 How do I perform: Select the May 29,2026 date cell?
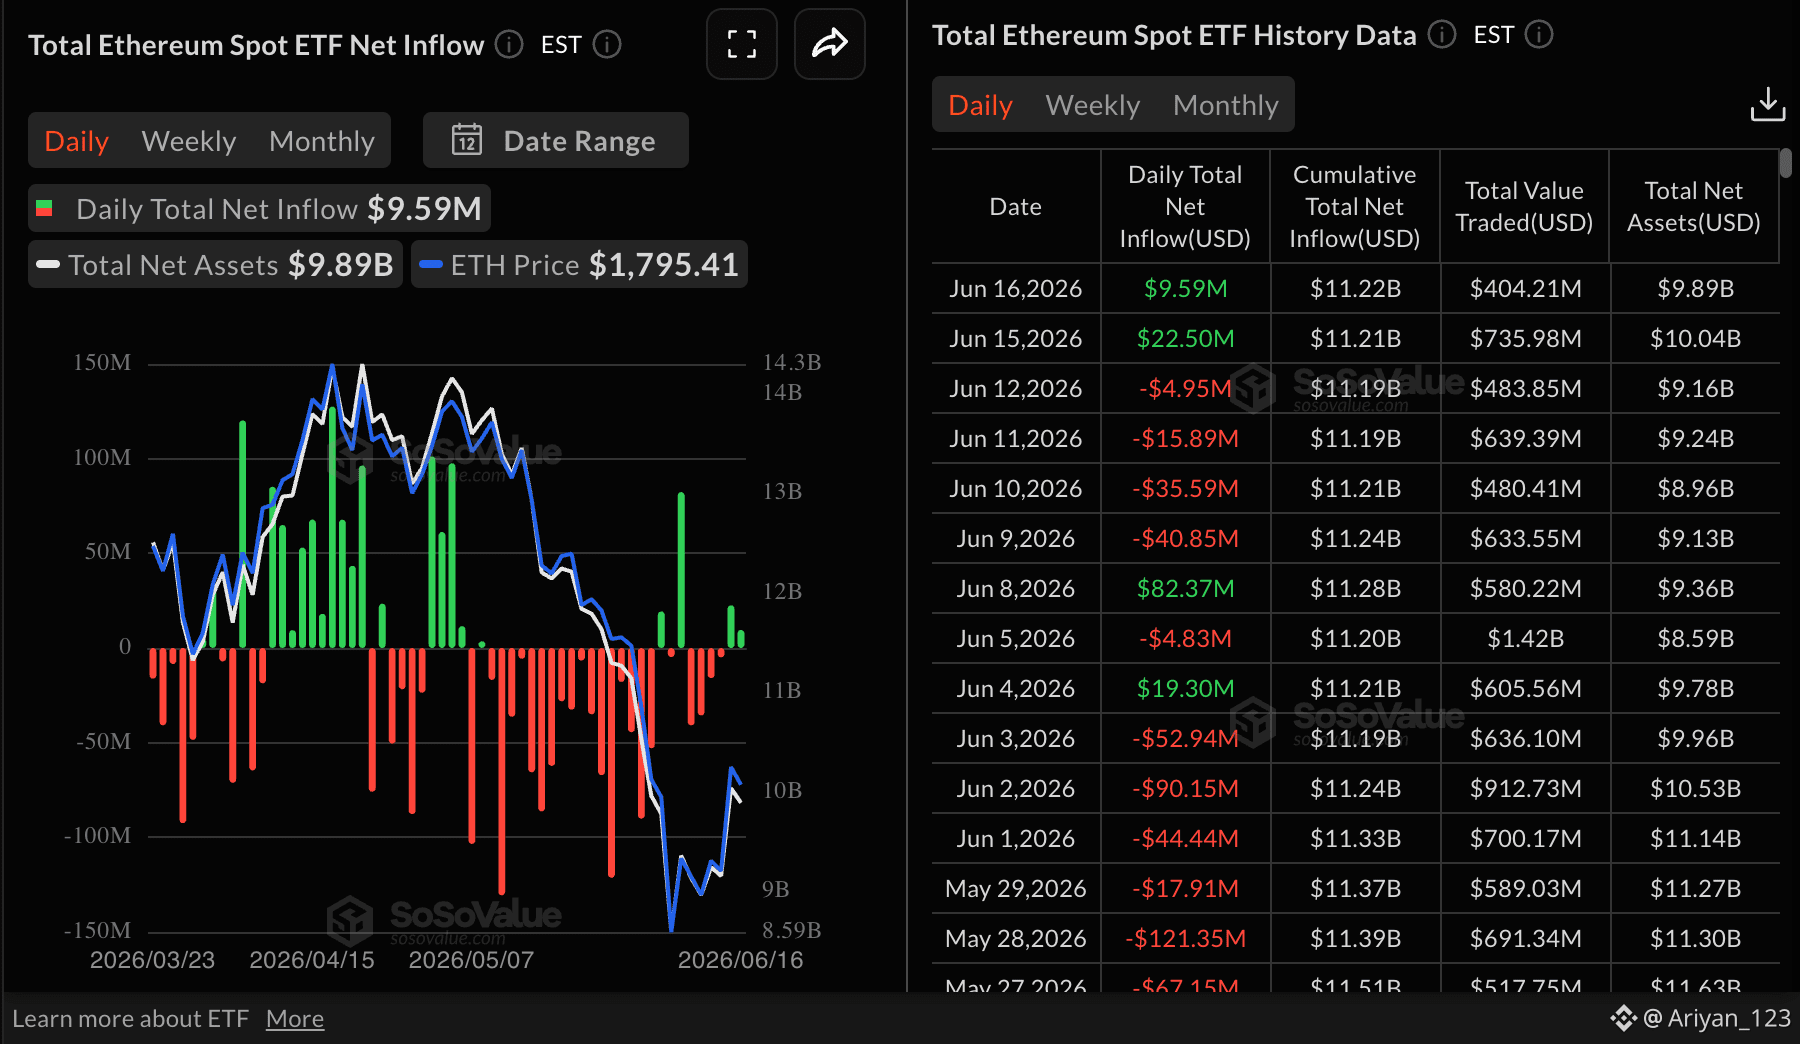point(1016,888)
